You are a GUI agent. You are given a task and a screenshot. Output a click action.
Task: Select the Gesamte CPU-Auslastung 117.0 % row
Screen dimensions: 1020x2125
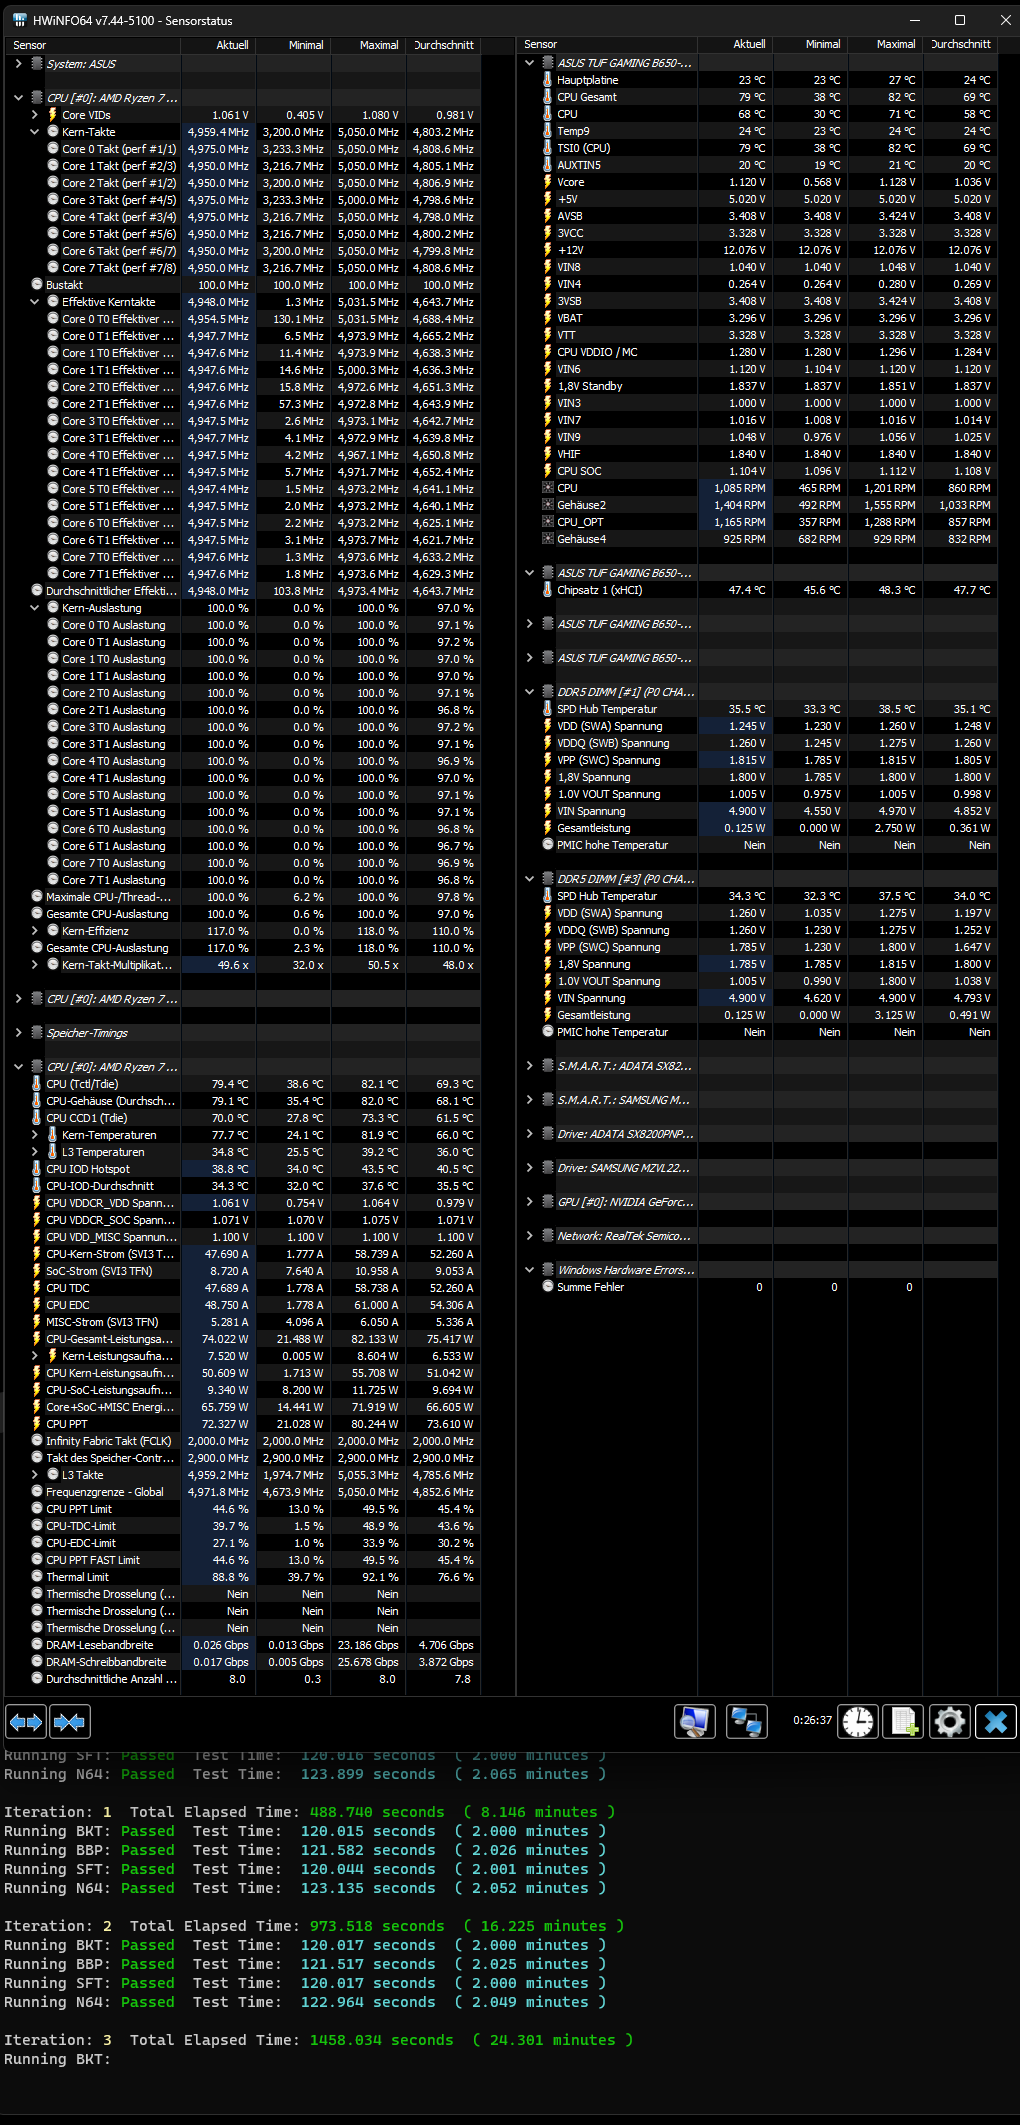coord(243,948)
